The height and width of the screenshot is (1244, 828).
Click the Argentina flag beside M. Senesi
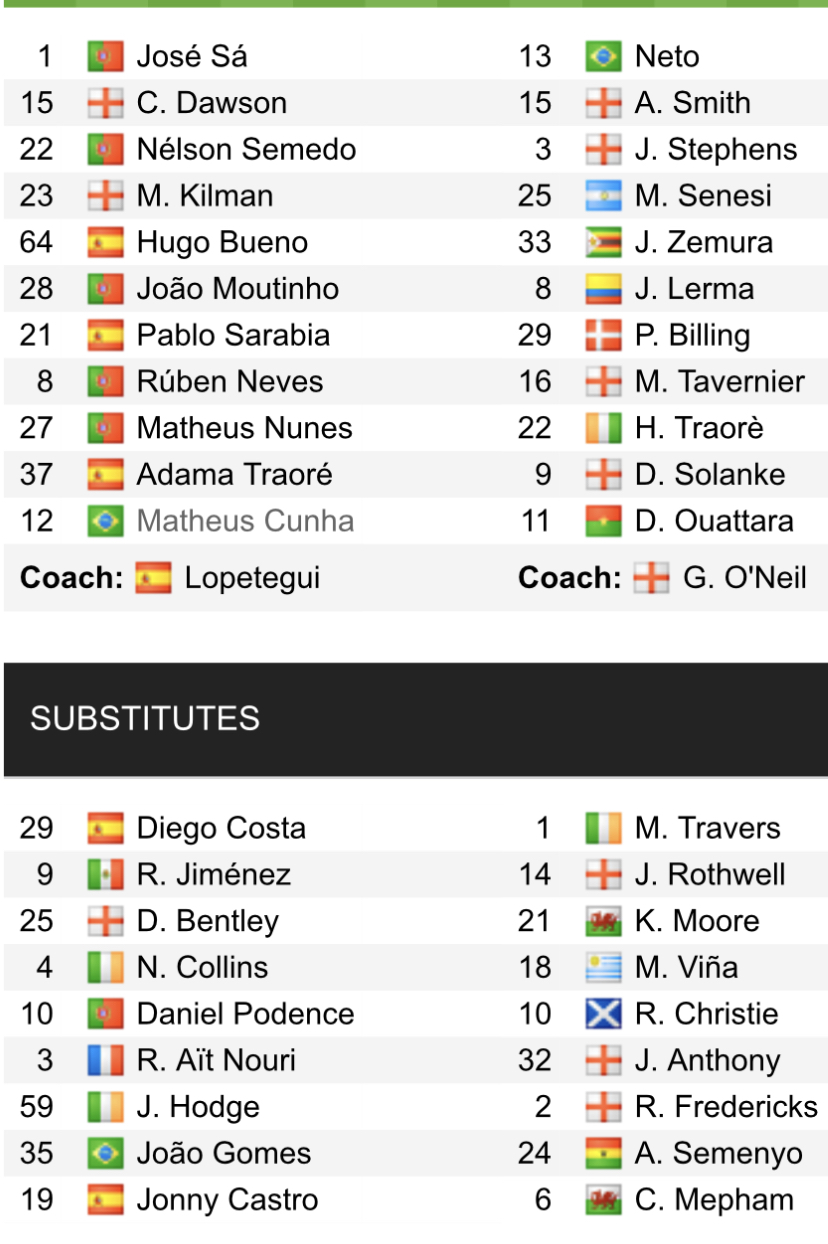coord(603,196)
